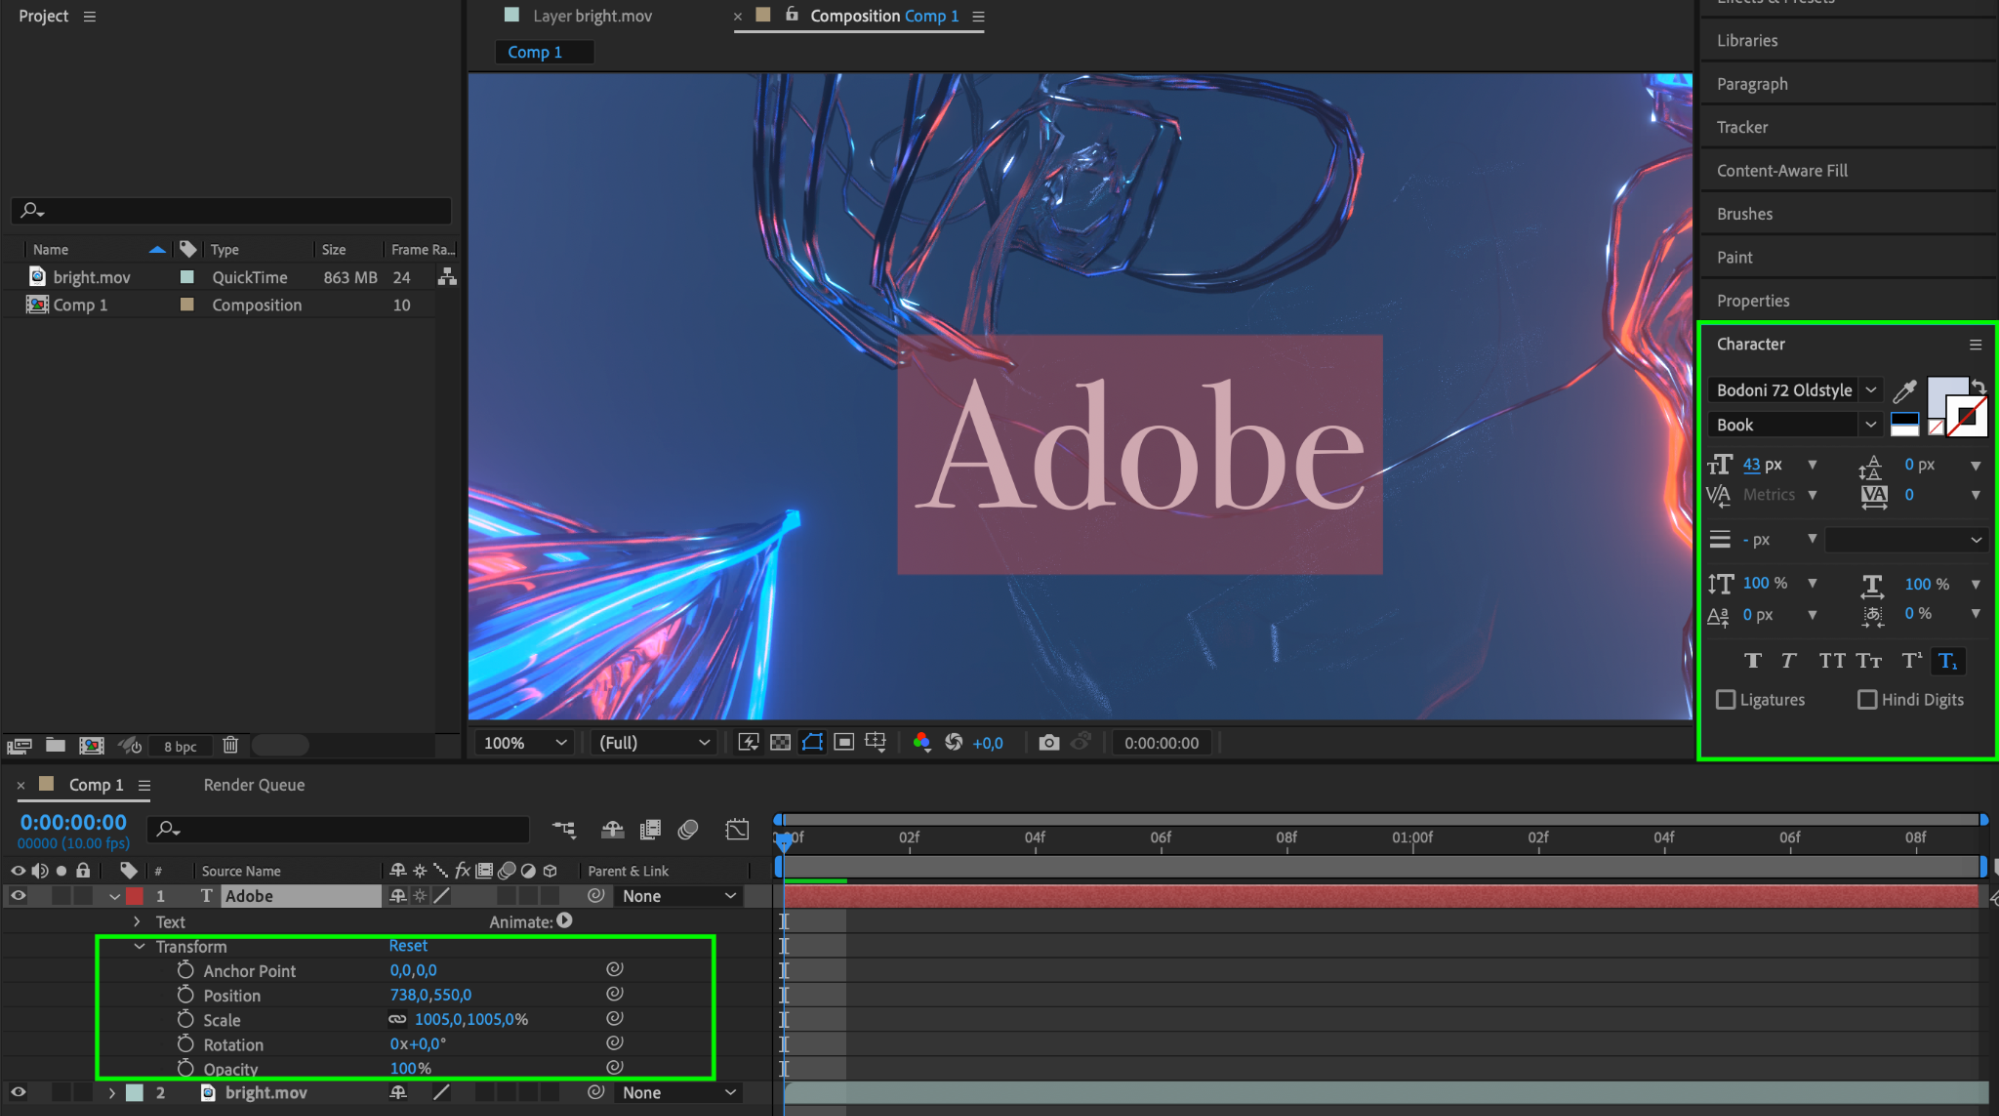Image resolution: width=1999 pixels, height=1116 pixels.
Task: Turn off Subscript text style
Action: (x=1947, y=660)
